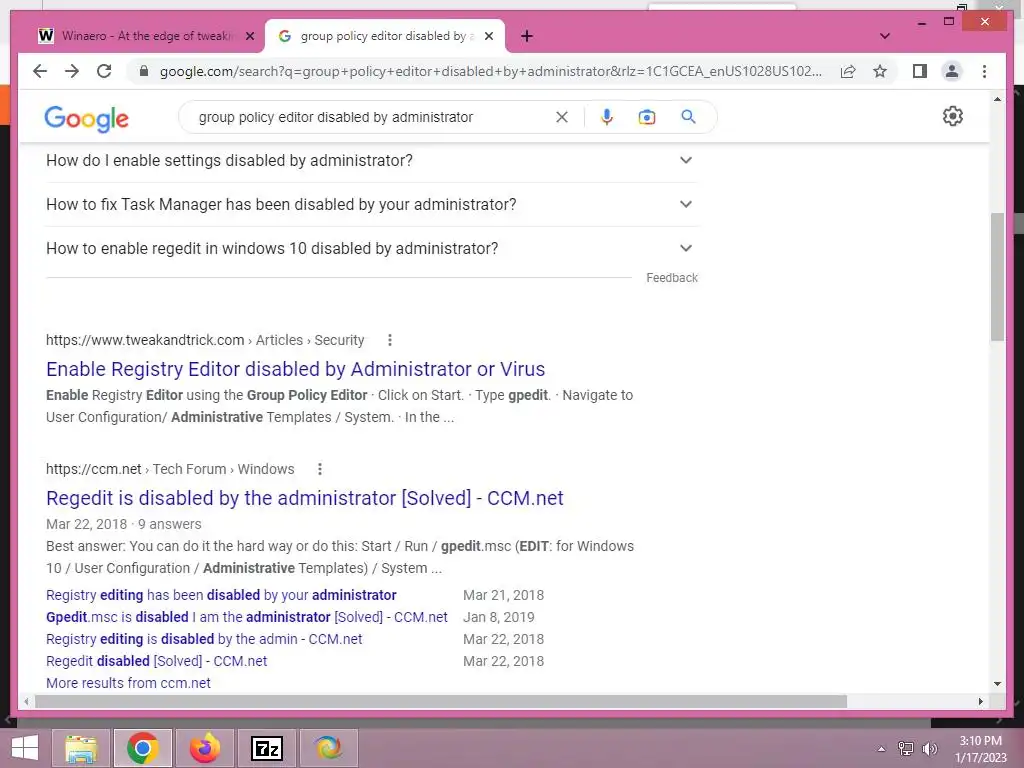The height and width of the screenshot is (768, 1024).
Task: Start voice search with microphone
Action: tap(607, 117)
